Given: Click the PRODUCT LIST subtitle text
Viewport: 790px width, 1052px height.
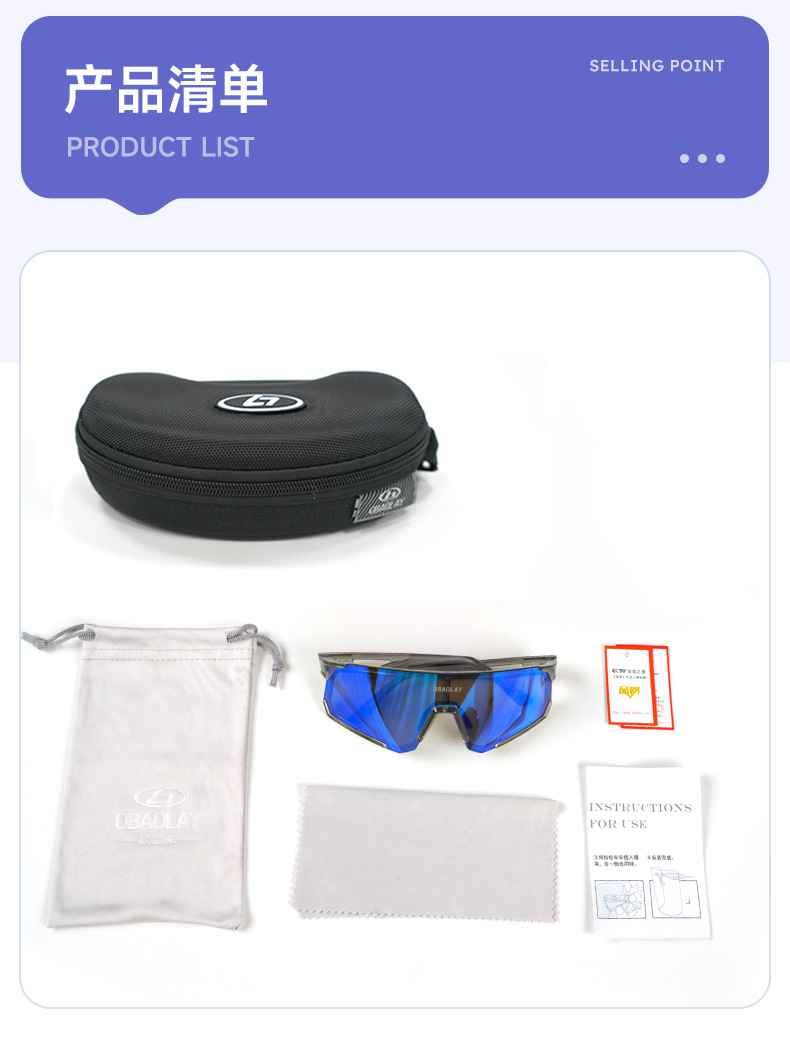Looking at the screenshot, I should click(x=160, y=147).
